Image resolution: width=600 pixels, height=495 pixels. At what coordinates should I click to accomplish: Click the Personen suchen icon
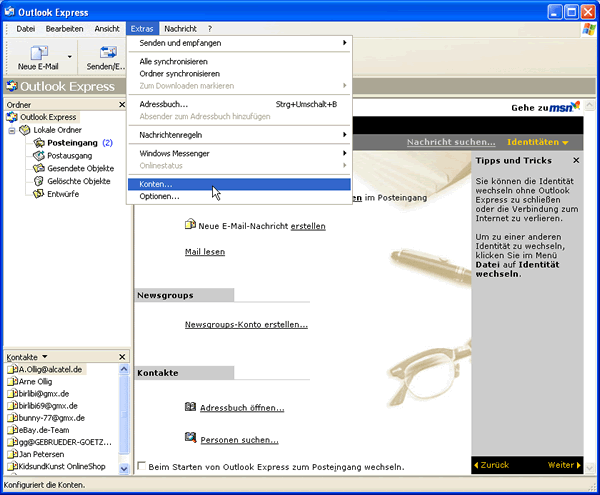point(190,438)
